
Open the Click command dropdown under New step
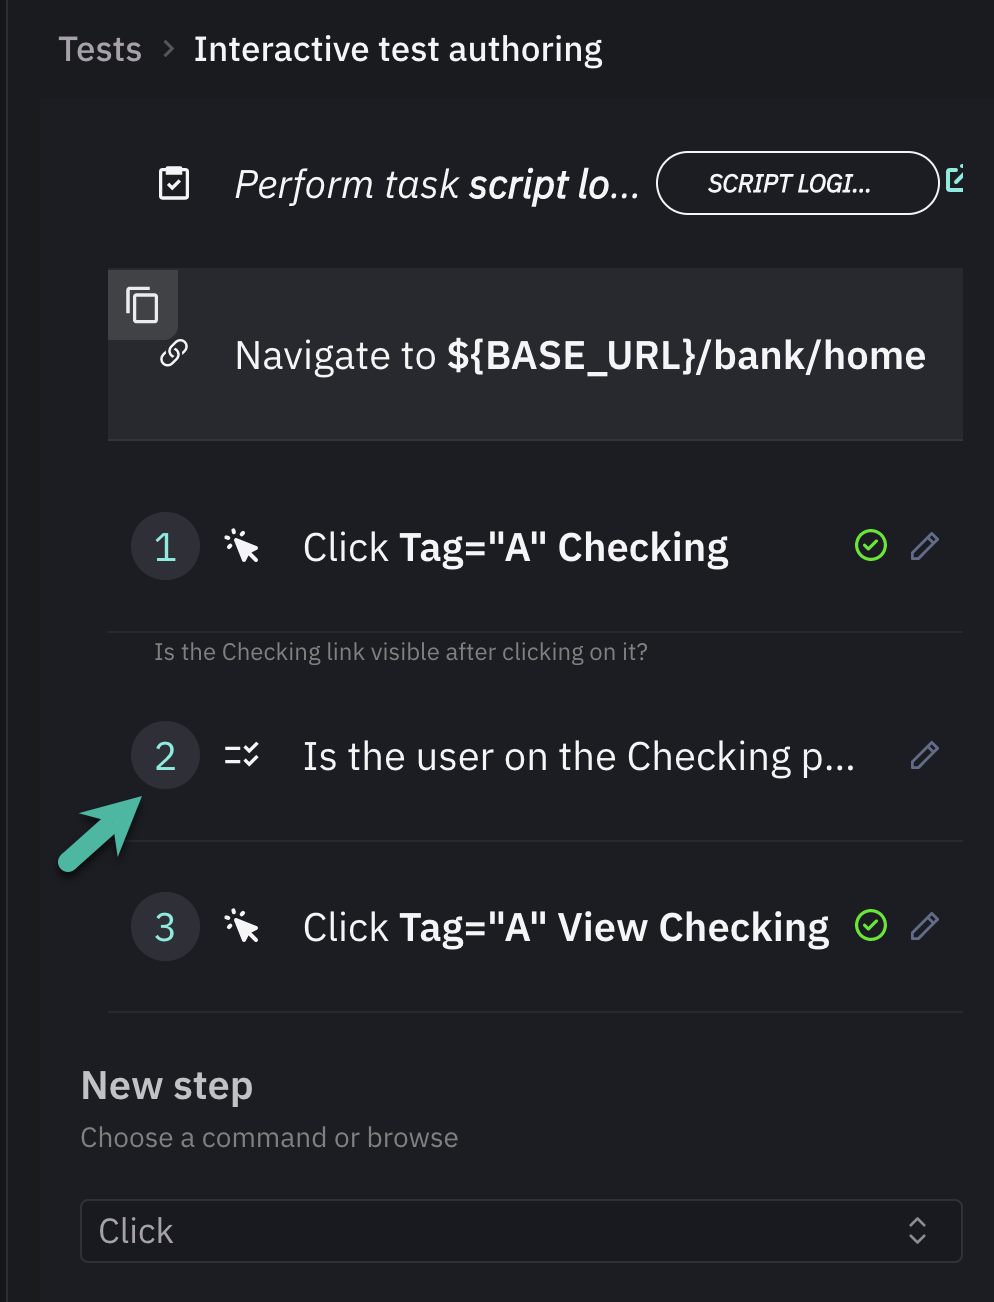click(520, 1231)
